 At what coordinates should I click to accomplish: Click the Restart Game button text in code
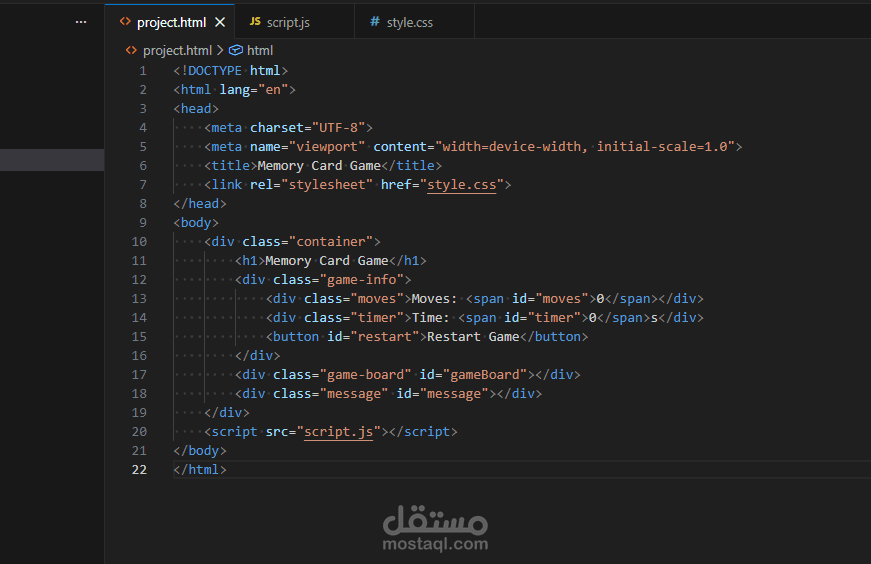coord(473,337)
